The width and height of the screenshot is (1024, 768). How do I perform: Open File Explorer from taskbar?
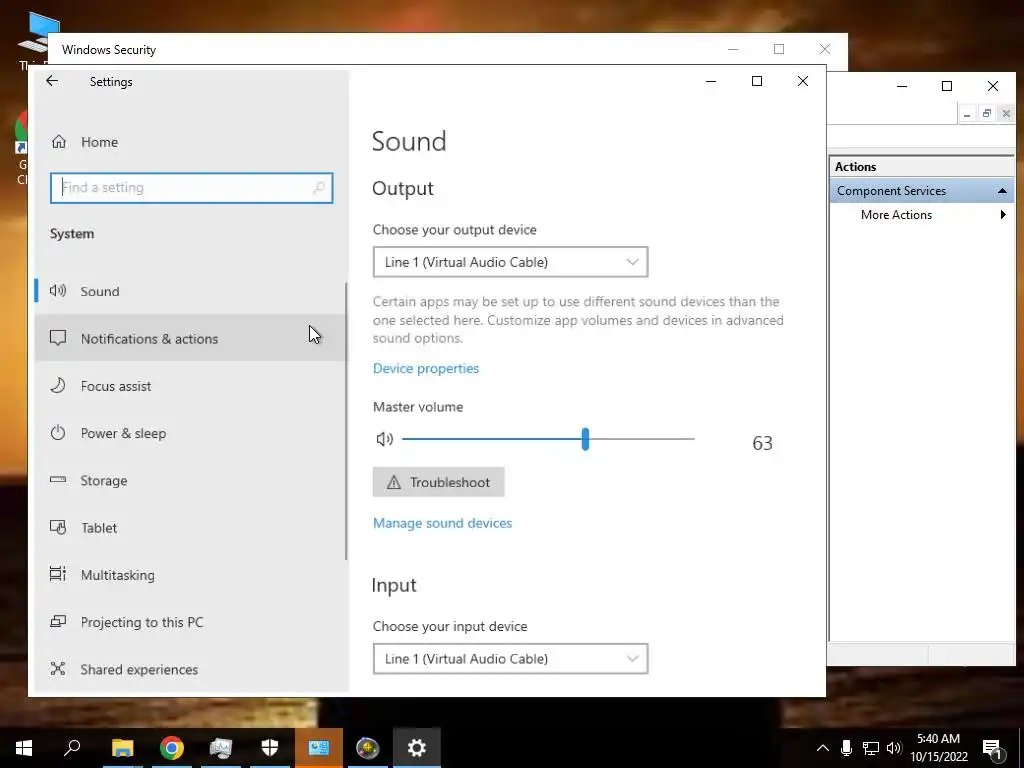coord(122,748)
